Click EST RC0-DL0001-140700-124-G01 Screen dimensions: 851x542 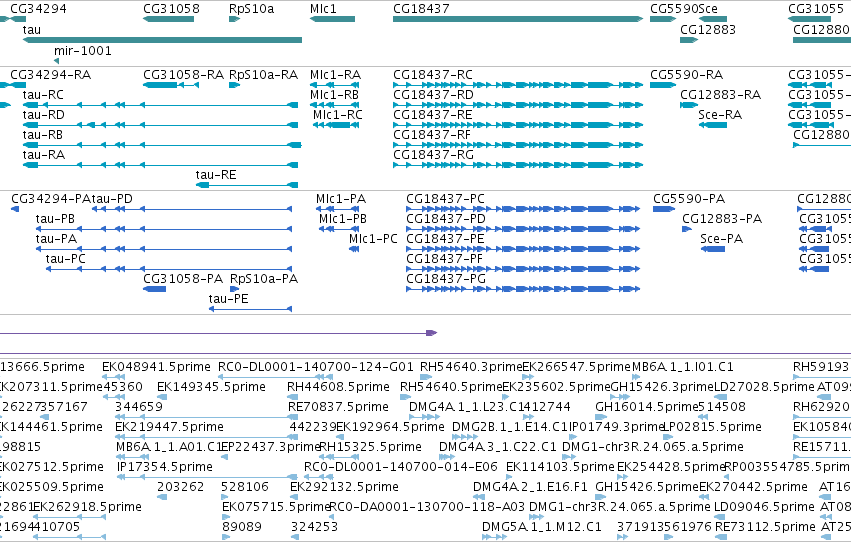pyautogui.click(x=315, y=367)
